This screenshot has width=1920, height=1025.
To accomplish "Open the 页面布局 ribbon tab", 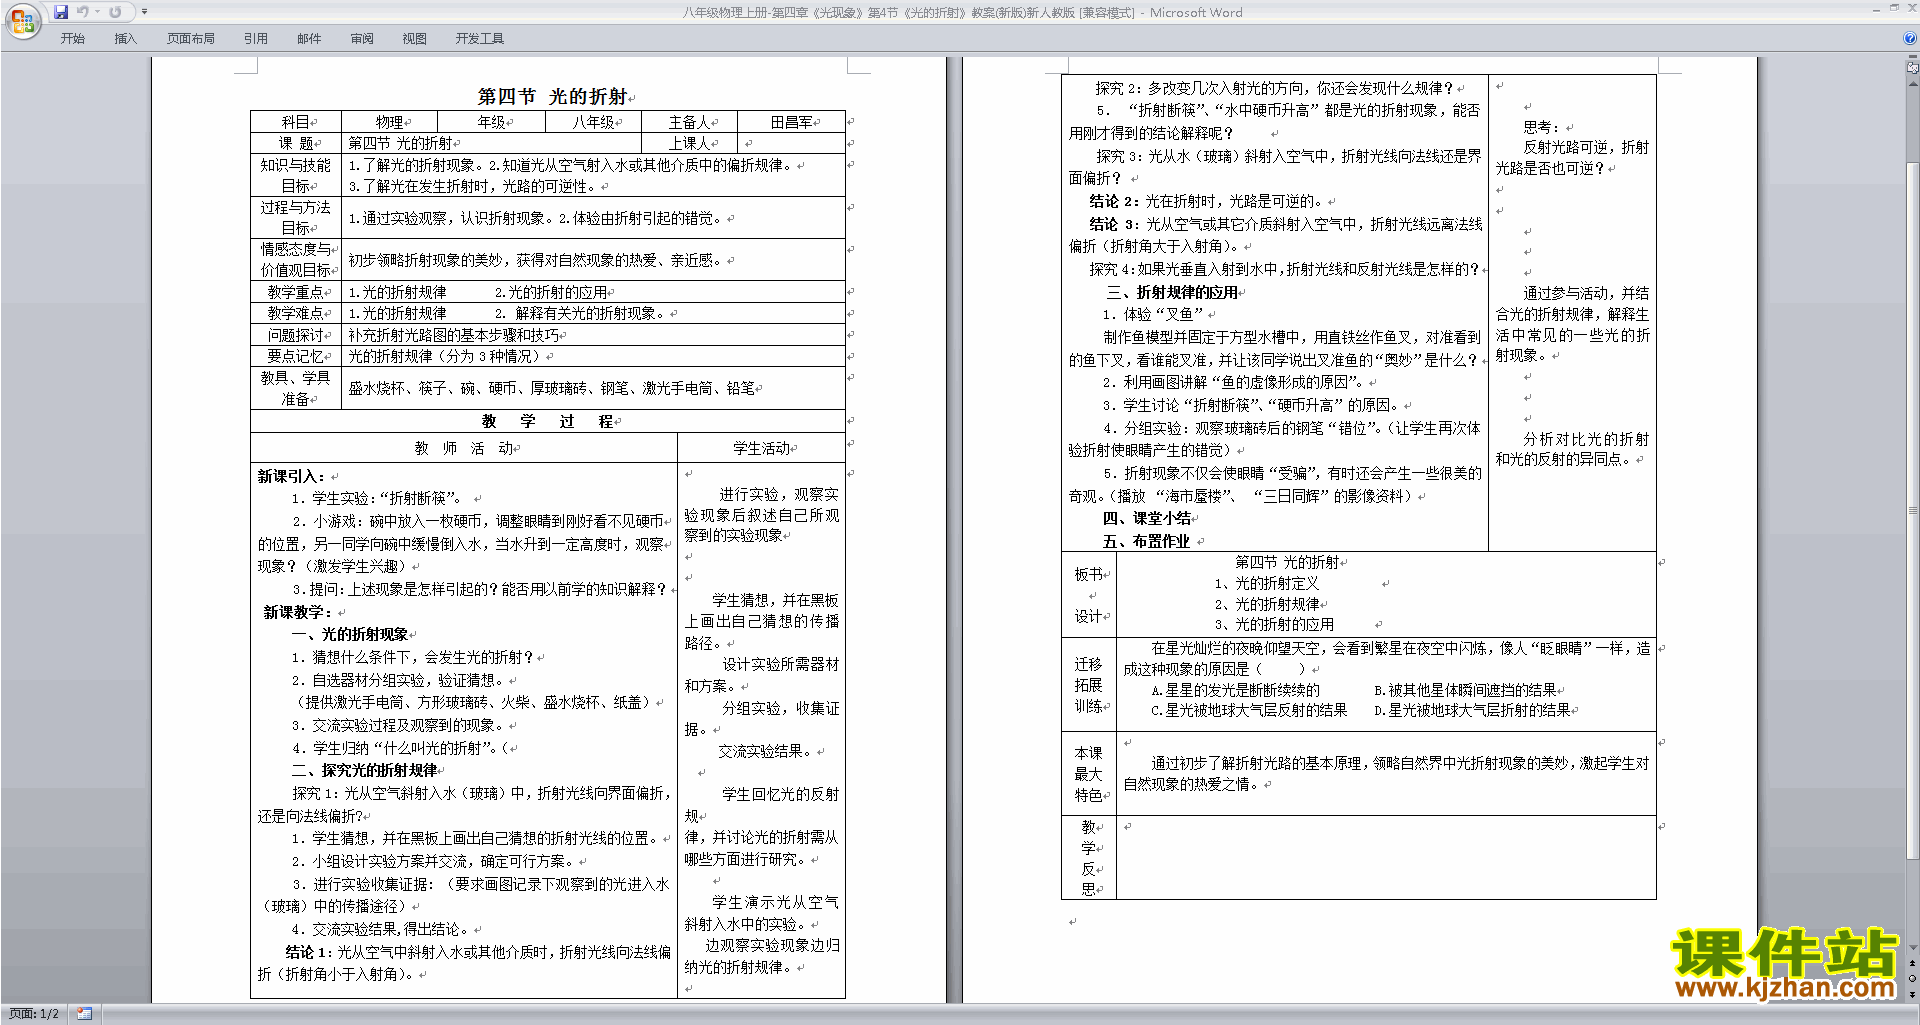I will [x=191, y=39].
